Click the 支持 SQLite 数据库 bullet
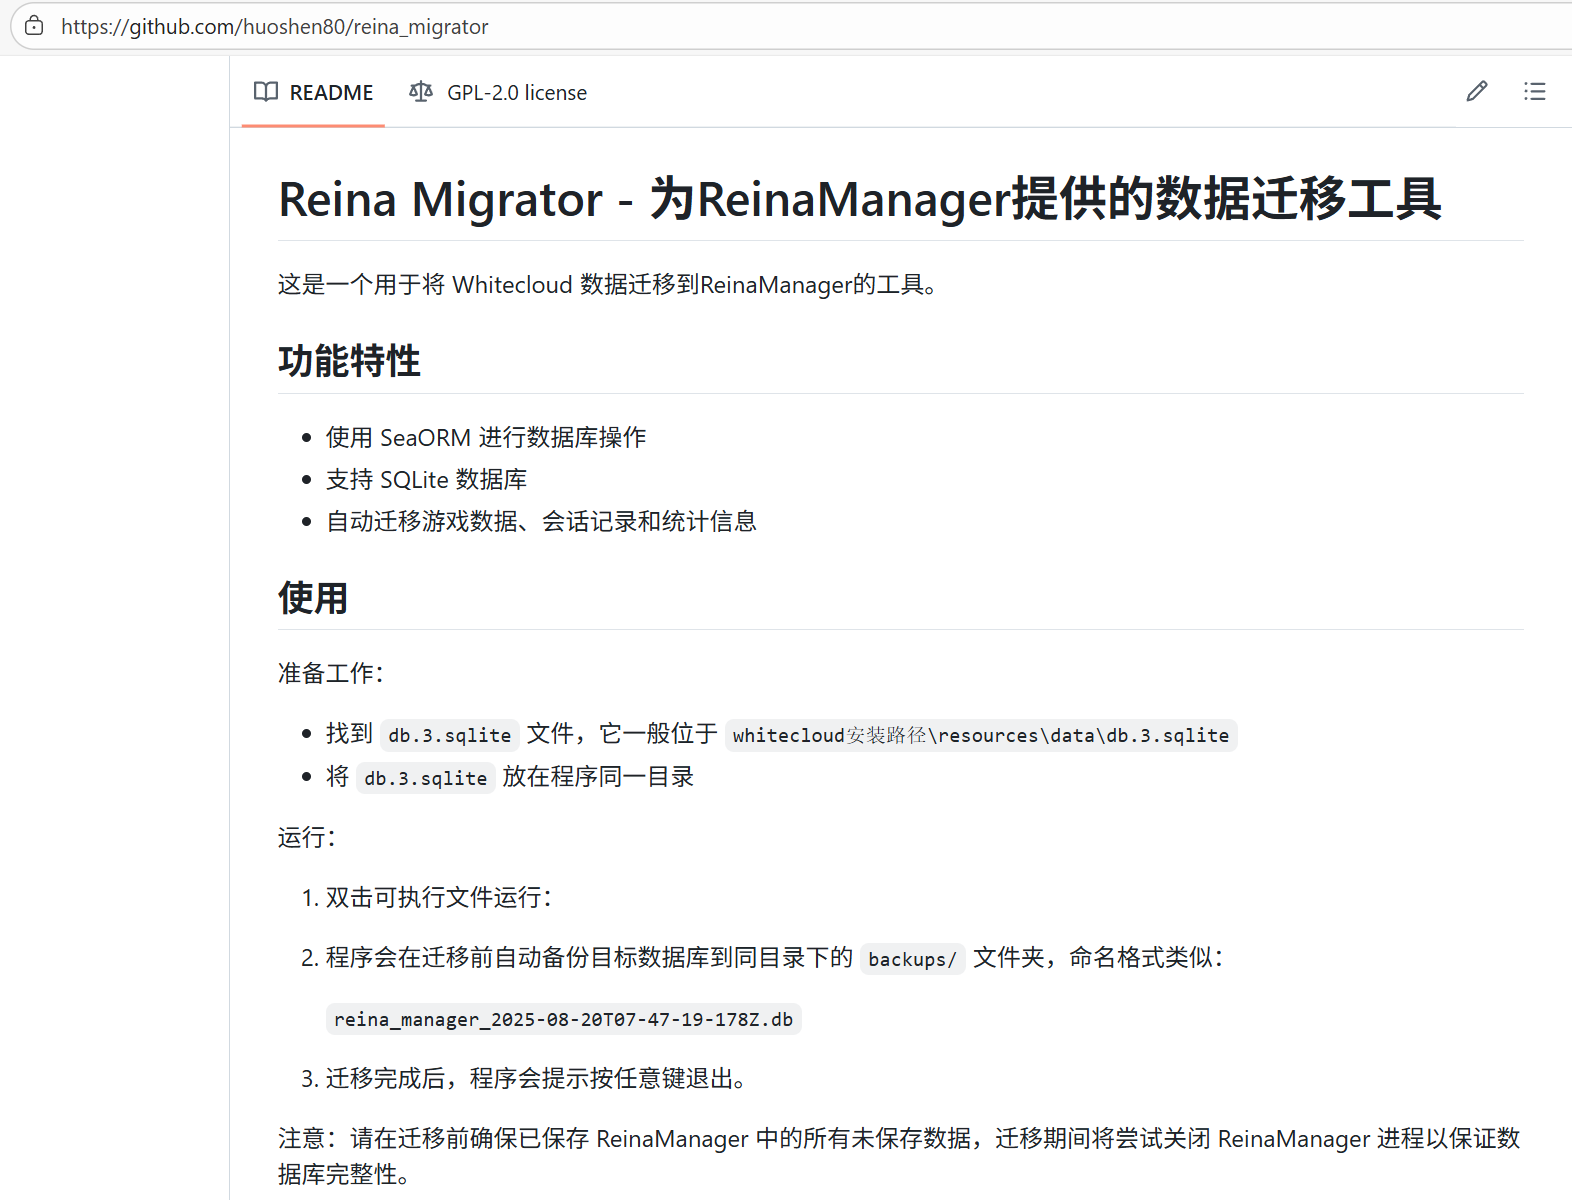The image size is (1572, 1200). (x=426, y=480)
